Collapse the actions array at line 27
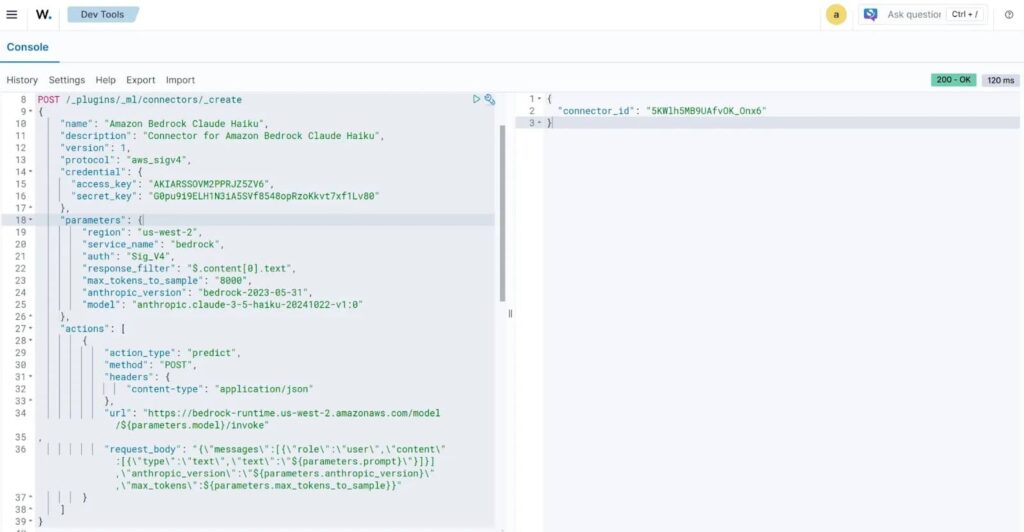 (x=31, y=328)
